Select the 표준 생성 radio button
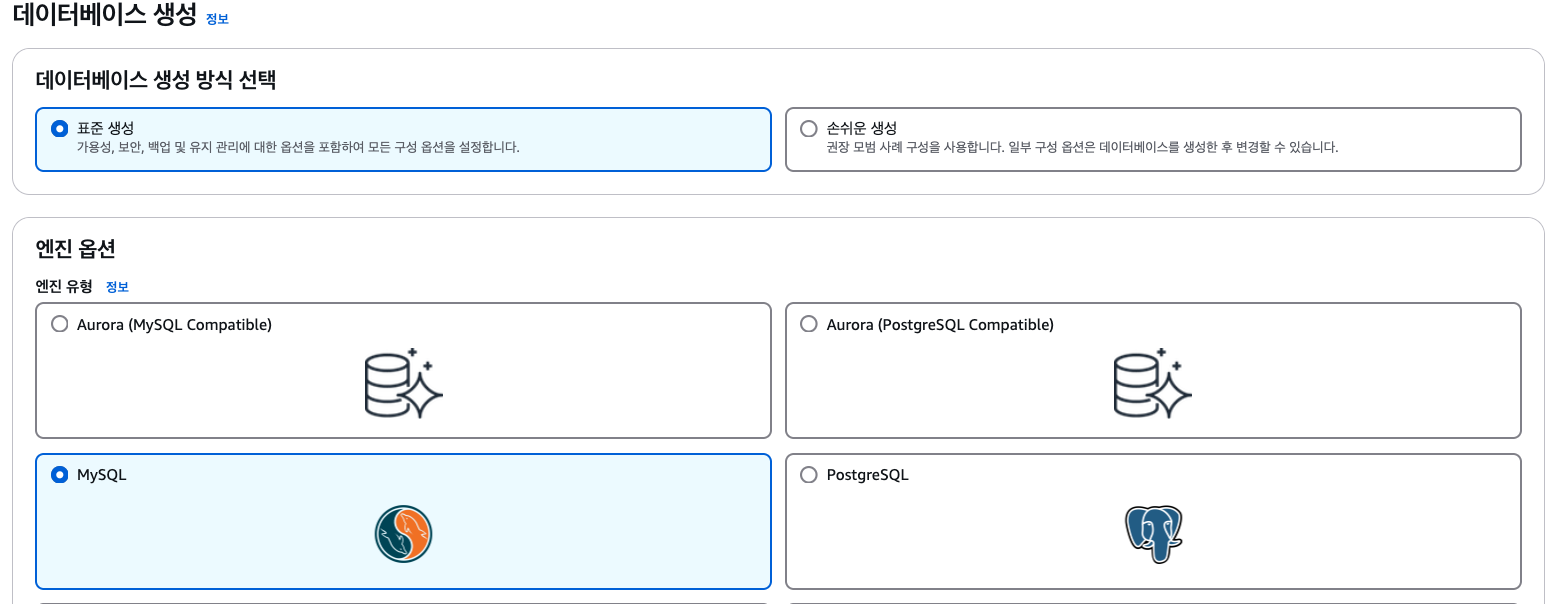1550x604 pixels. click(60, 128)
